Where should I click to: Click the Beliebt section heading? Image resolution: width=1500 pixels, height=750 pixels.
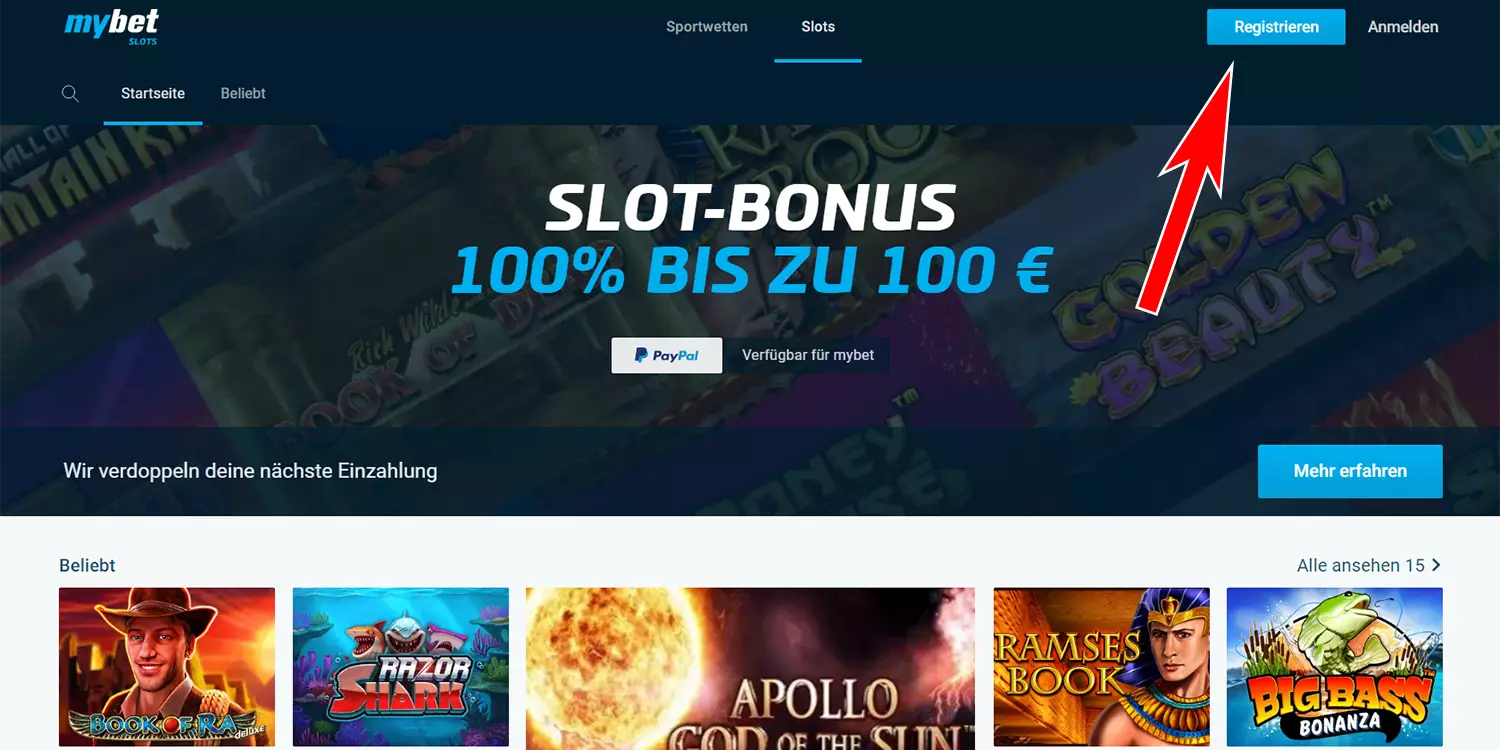pyautogui.click(x=87, y=565)
